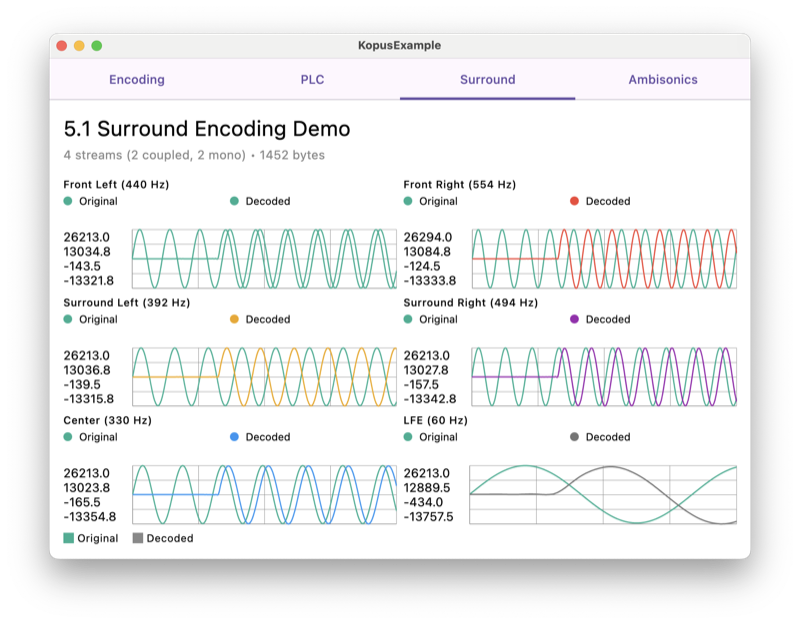Click LFE Decoded gray dot
This screenshot has height=624, width=800.
[x=574, y=437]
